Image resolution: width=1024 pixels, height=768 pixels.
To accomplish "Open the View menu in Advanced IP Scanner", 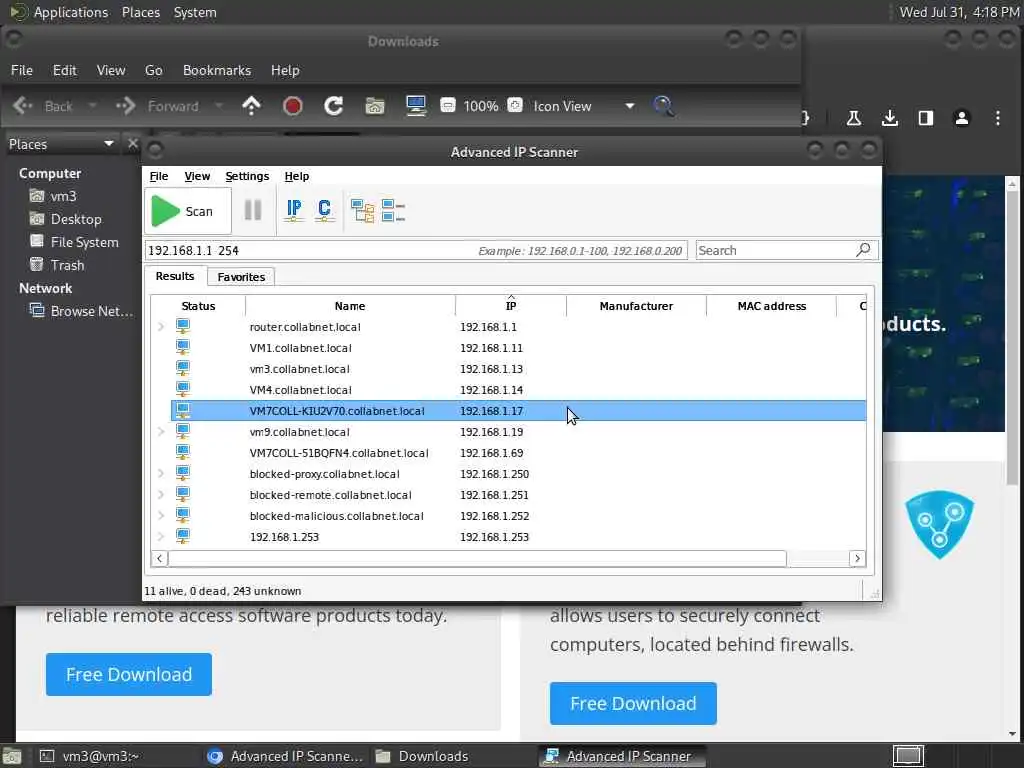I will [x=197, y=176].
